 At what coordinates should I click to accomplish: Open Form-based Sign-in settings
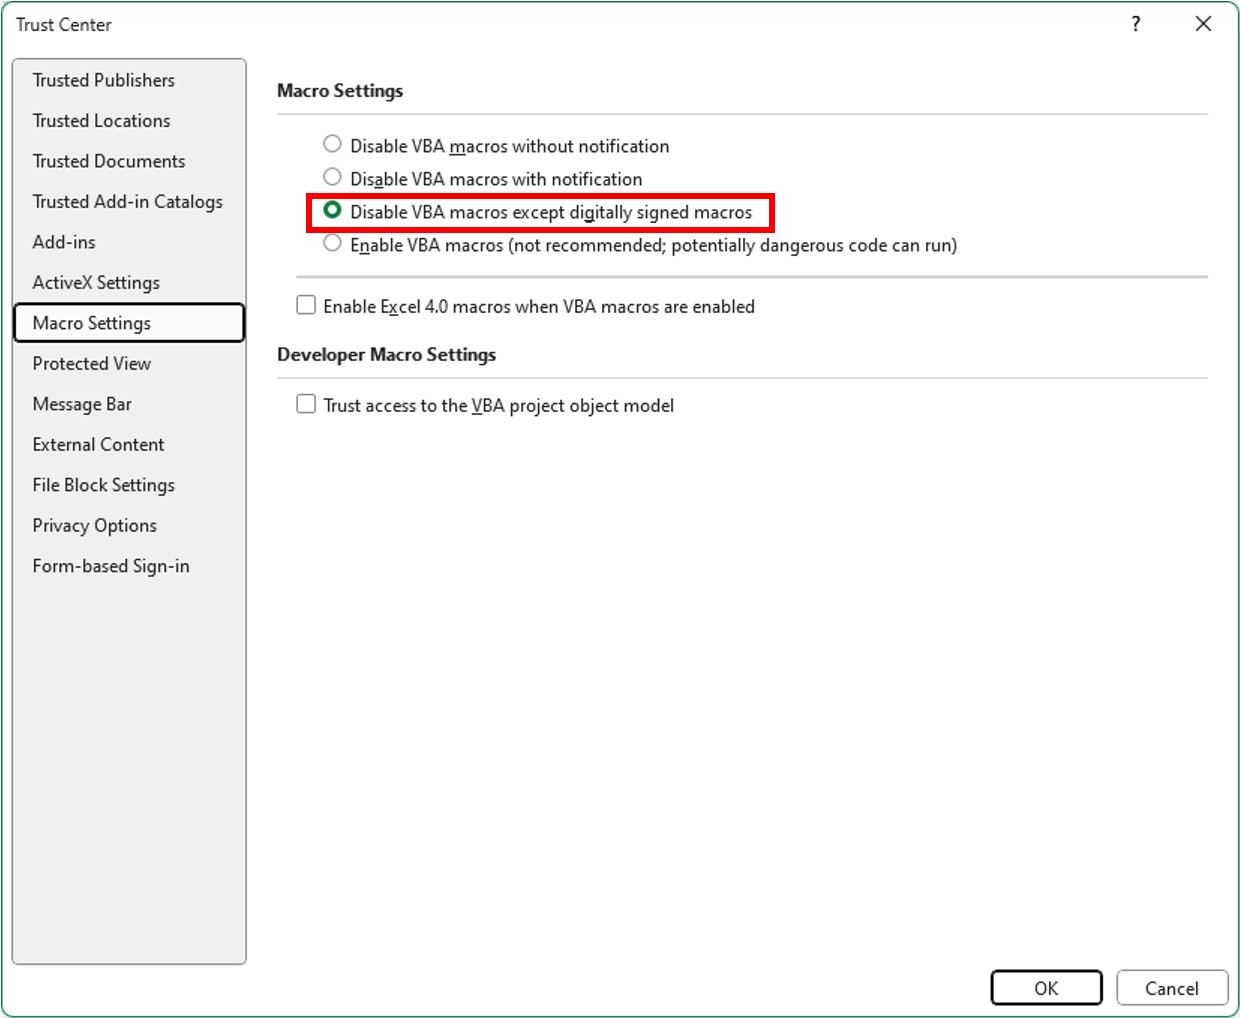click(x=111, y=565)
